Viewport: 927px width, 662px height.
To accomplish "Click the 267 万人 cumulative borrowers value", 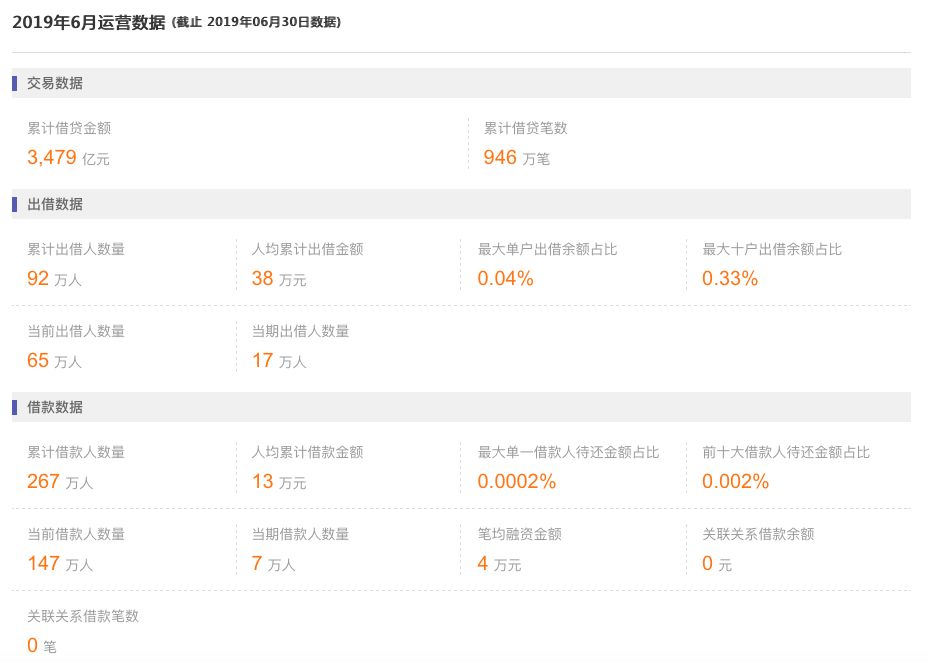I will (60, 482).
